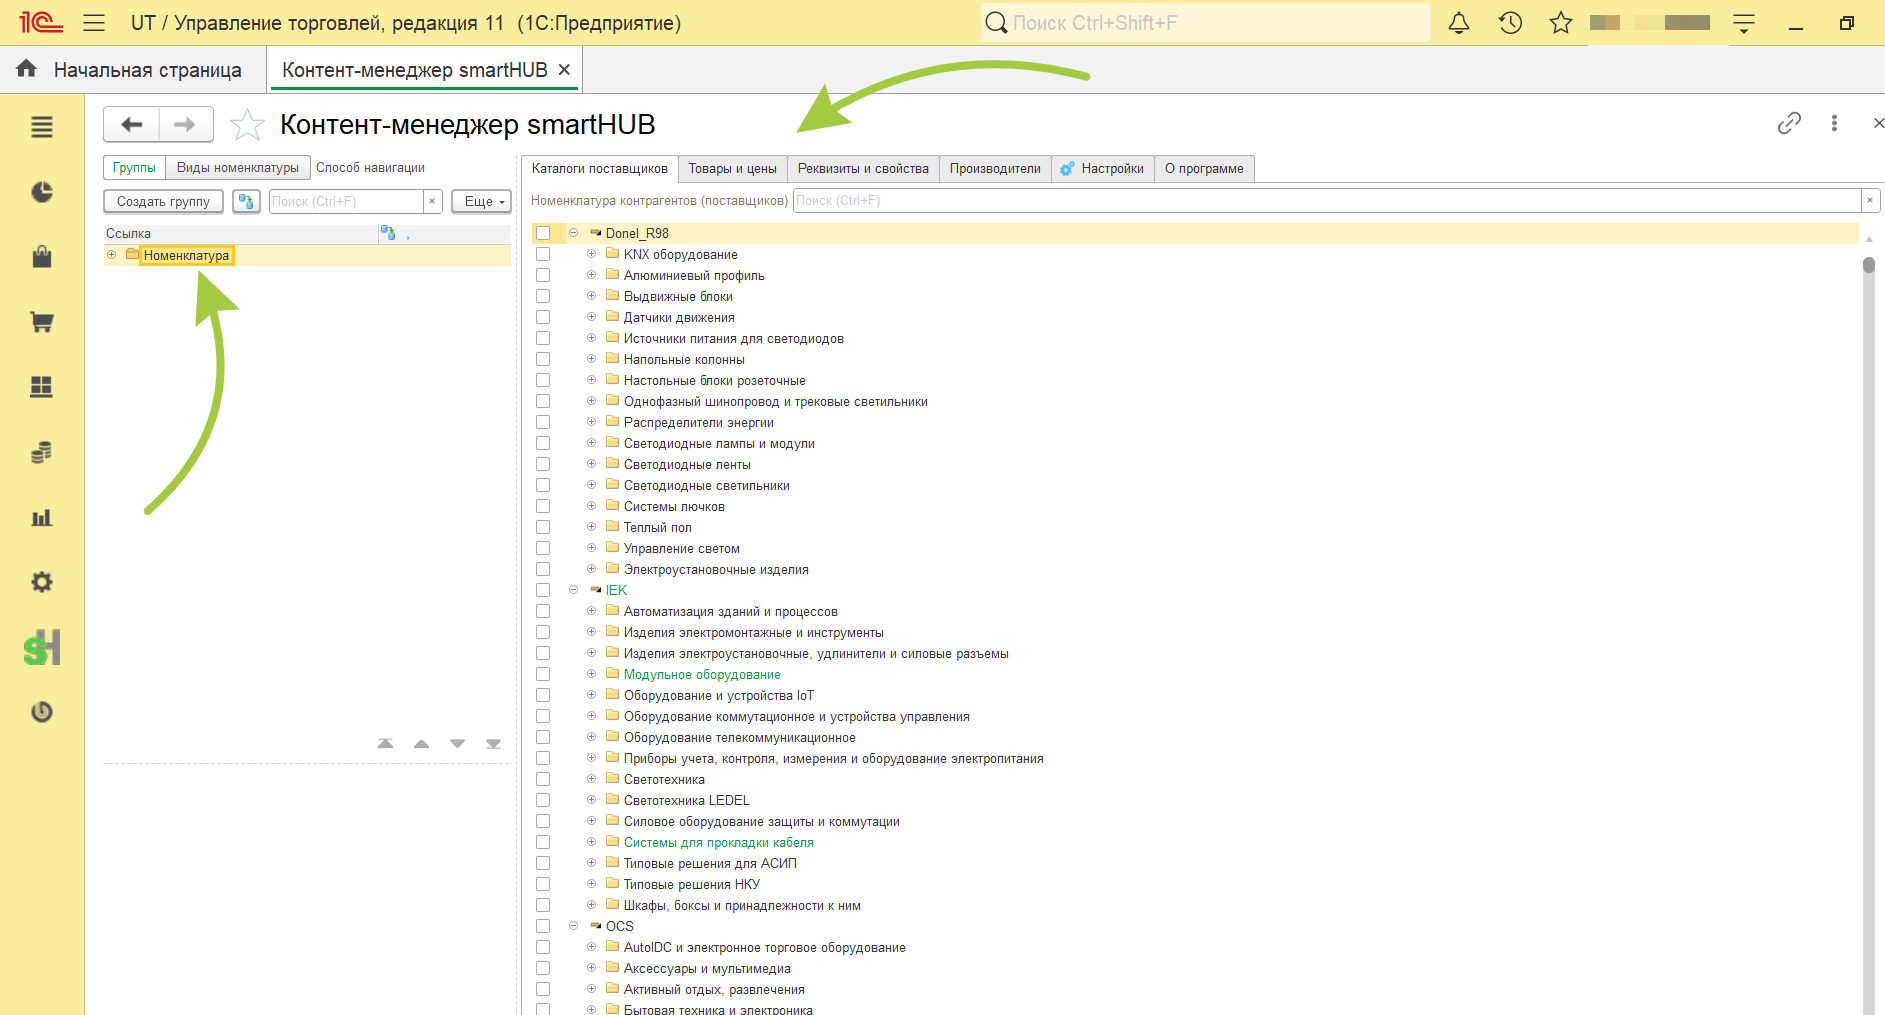
Task: Check the Датчики движения checkbox
Action: pos(543,317)
